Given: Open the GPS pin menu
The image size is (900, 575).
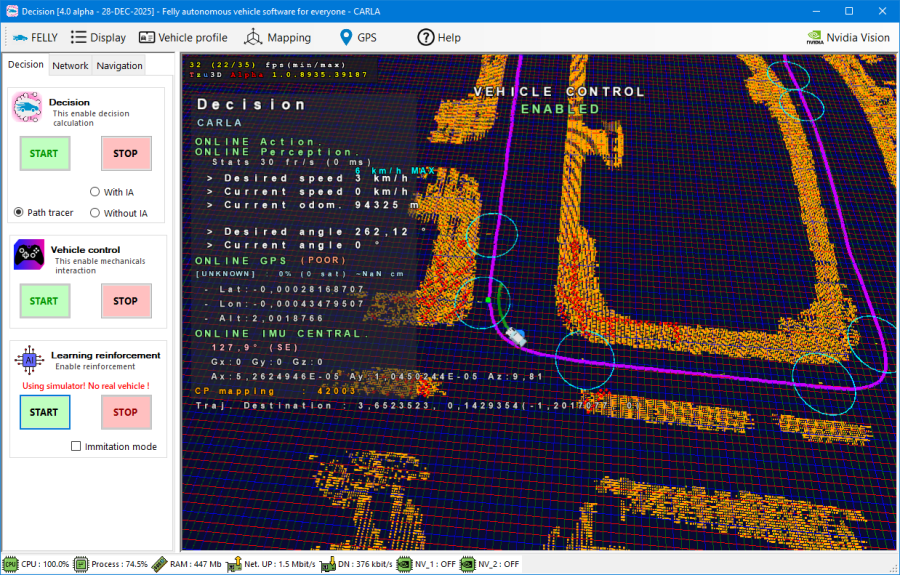Looking at the screenshot, I should pos(346,37).
